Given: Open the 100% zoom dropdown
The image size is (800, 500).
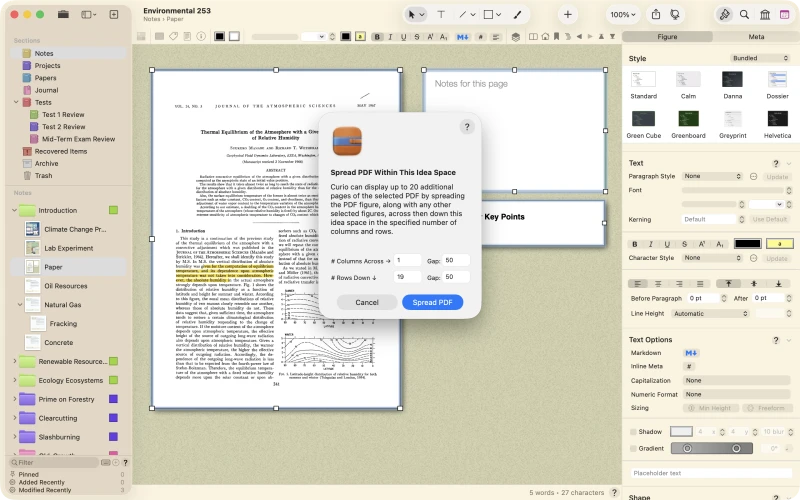Looking at the screenshot, I should 623,15.
